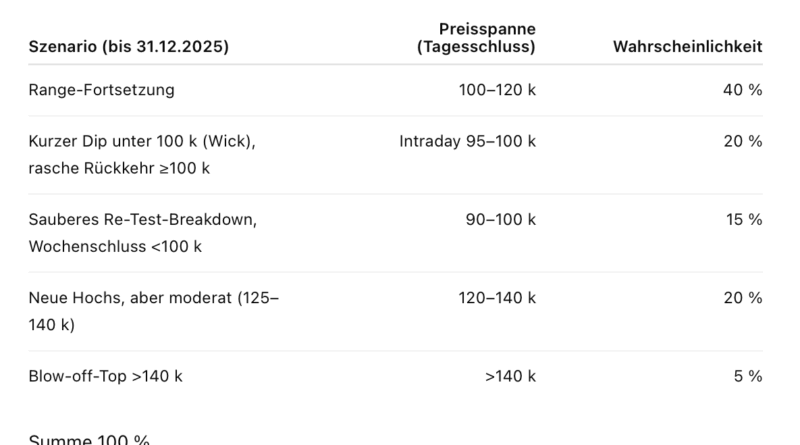The width and height of the screenshot is (800, 445).
Task: Click the 100–120 k price range cell
Action: 497,90
